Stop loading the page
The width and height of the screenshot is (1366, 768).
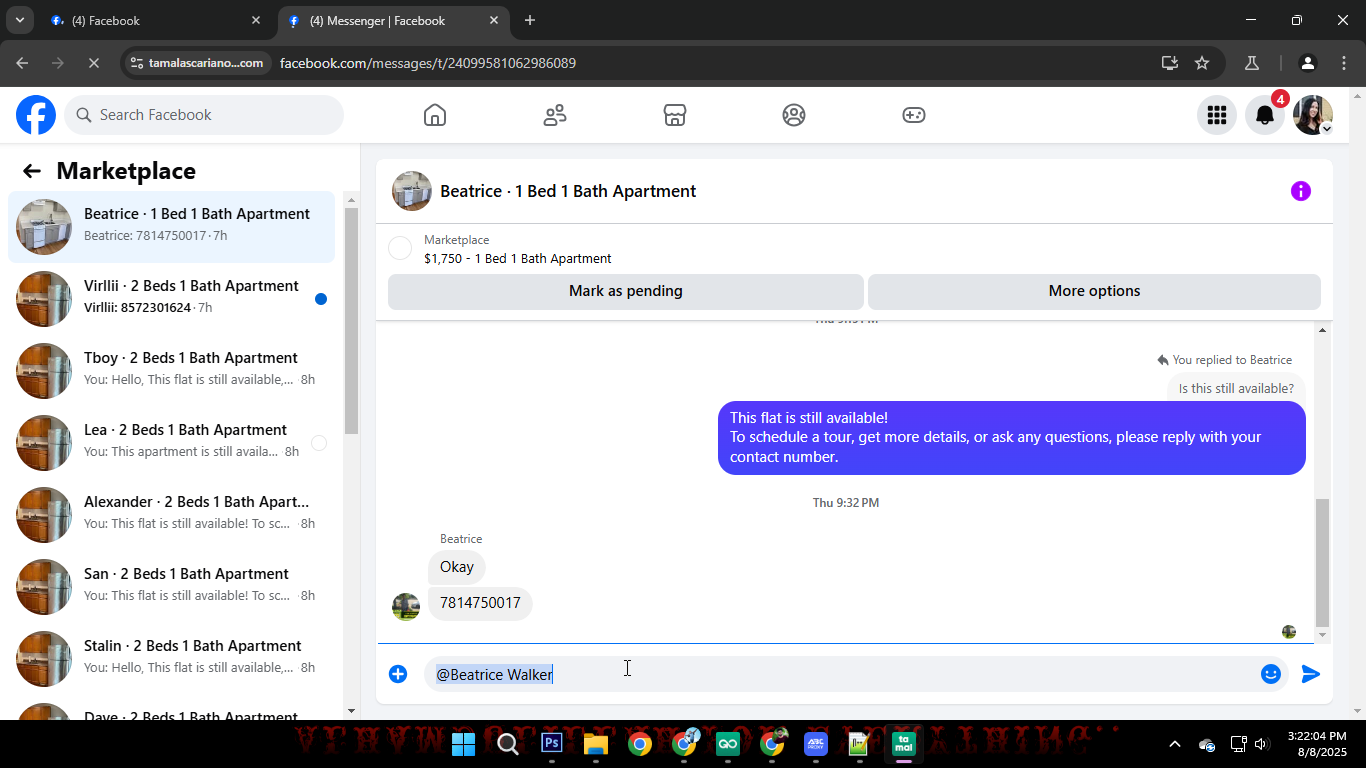click(x=93, y=63)
